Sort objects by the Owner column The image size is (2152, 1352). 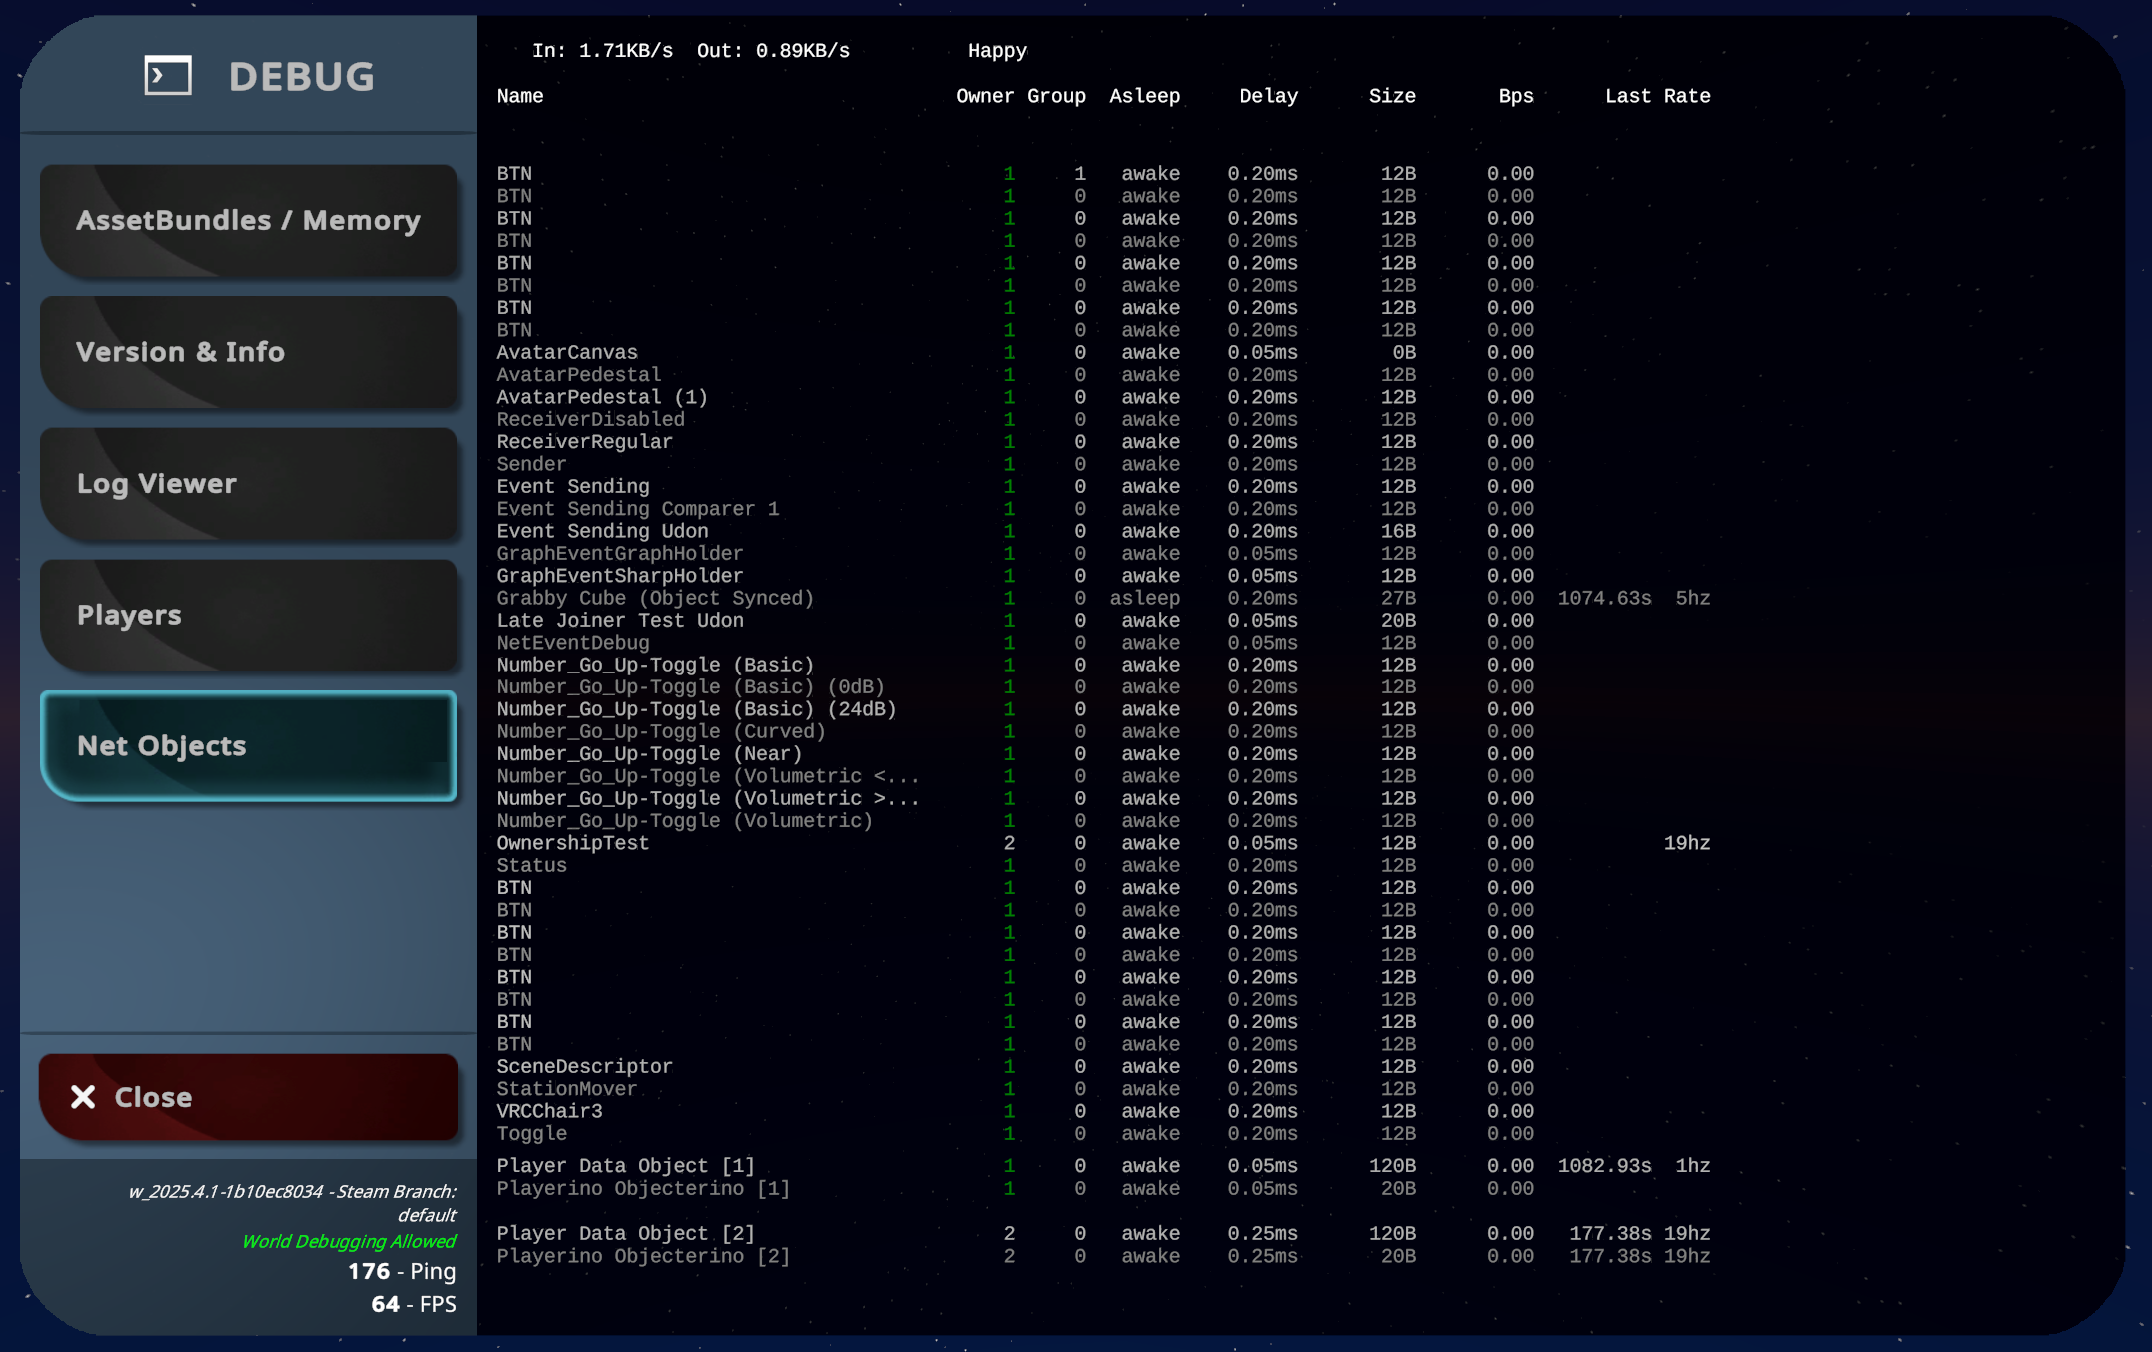tap(986, 96)
